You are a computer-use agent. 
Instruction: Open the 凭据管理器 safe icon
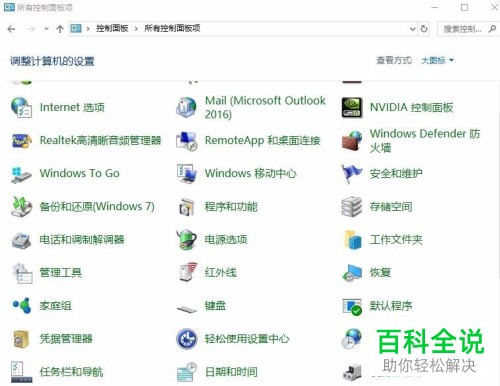[21, 339]
